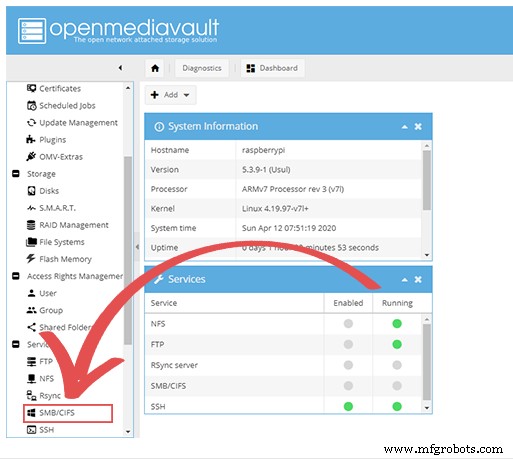Viewport: 513px width, 459px height.
Task: Open Group in the sidebar
Action: 45,310
